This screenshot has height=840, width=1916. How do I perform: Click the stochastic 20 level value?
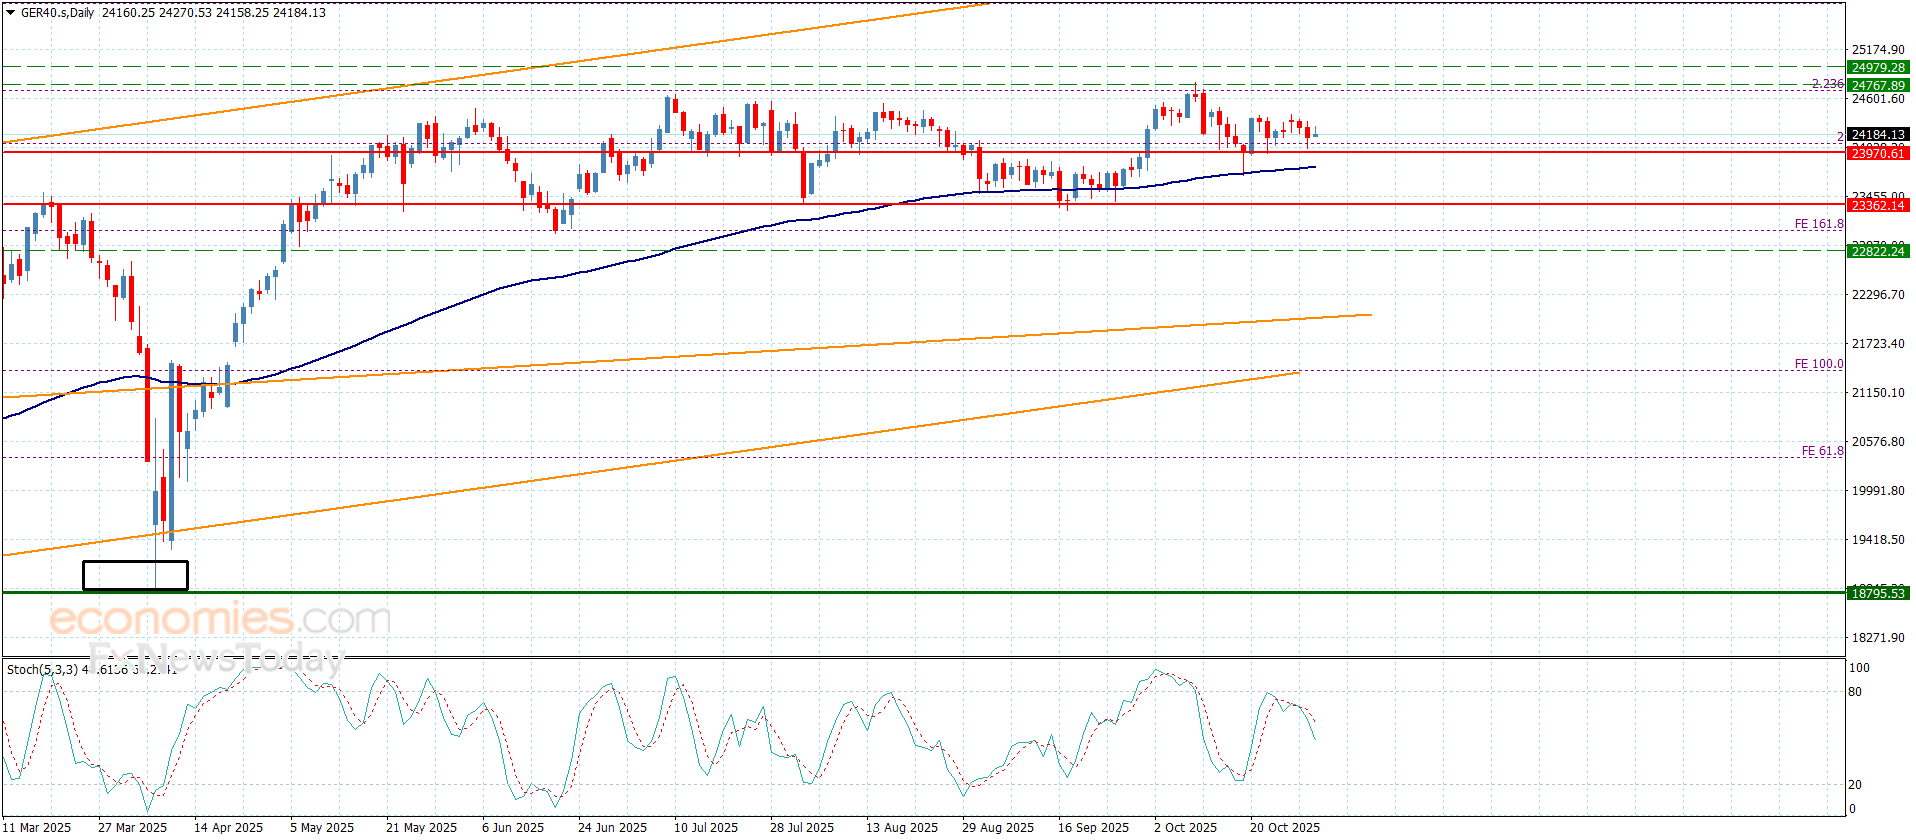[1855, 785]
